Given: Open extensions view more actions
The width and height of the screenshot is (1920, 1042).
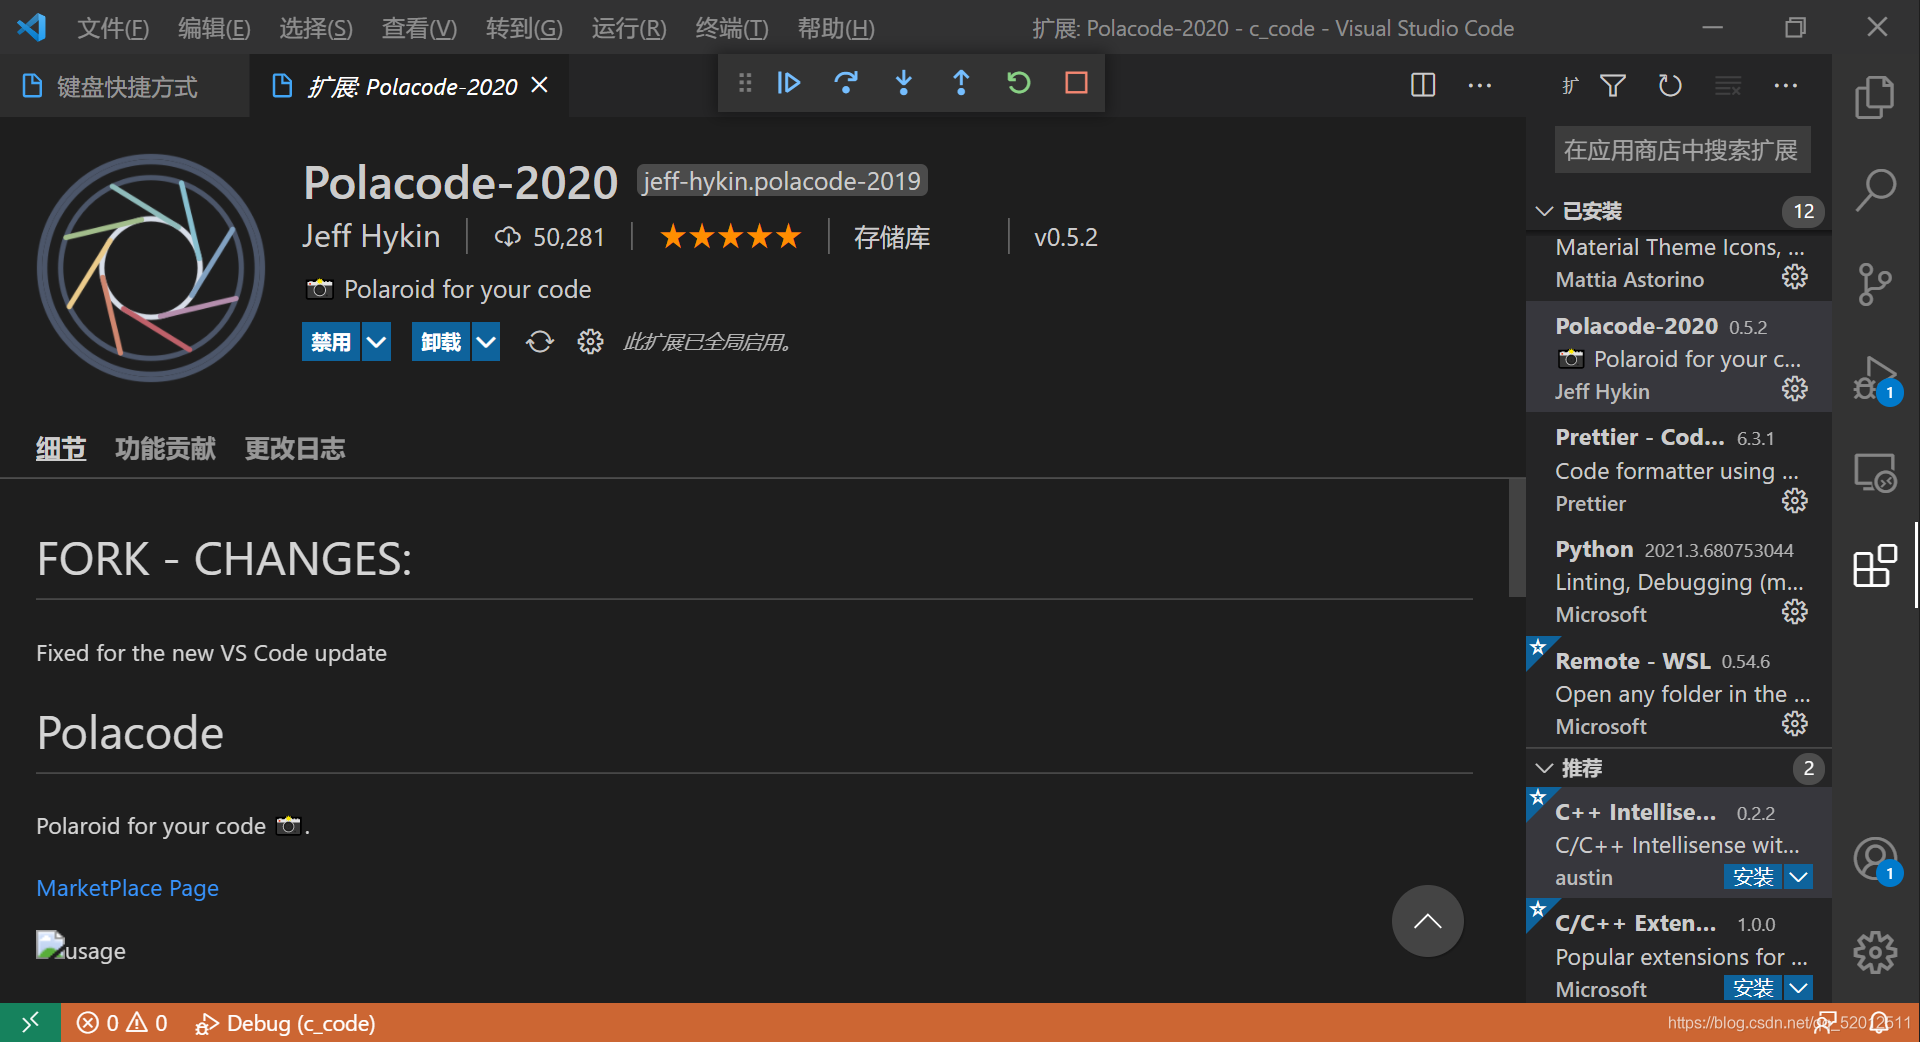Looking at the screenshot, I should [x=1786, y=86].
